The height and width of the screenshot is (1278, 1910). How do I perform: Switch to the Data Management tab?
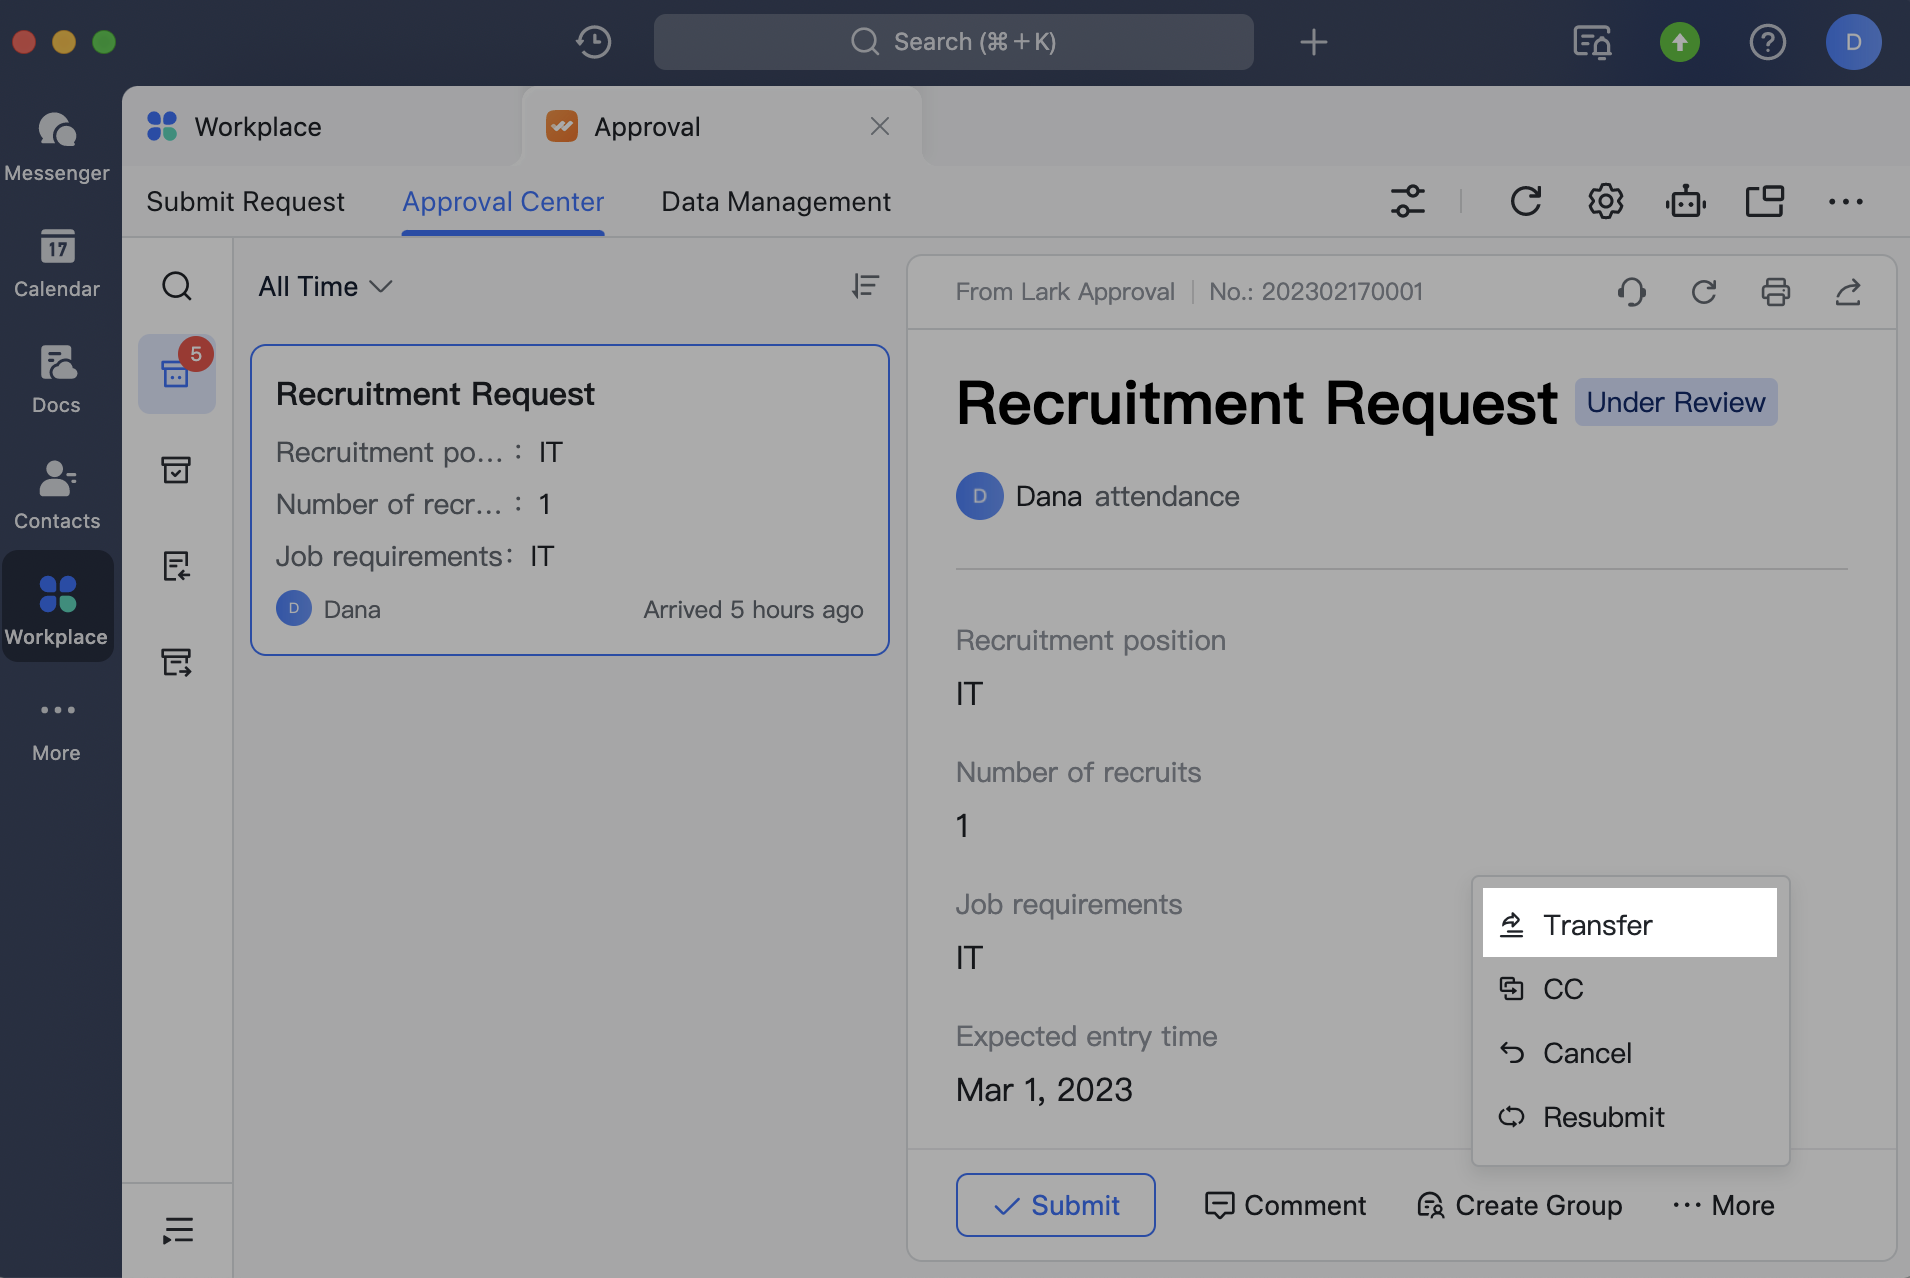point(775,201)
